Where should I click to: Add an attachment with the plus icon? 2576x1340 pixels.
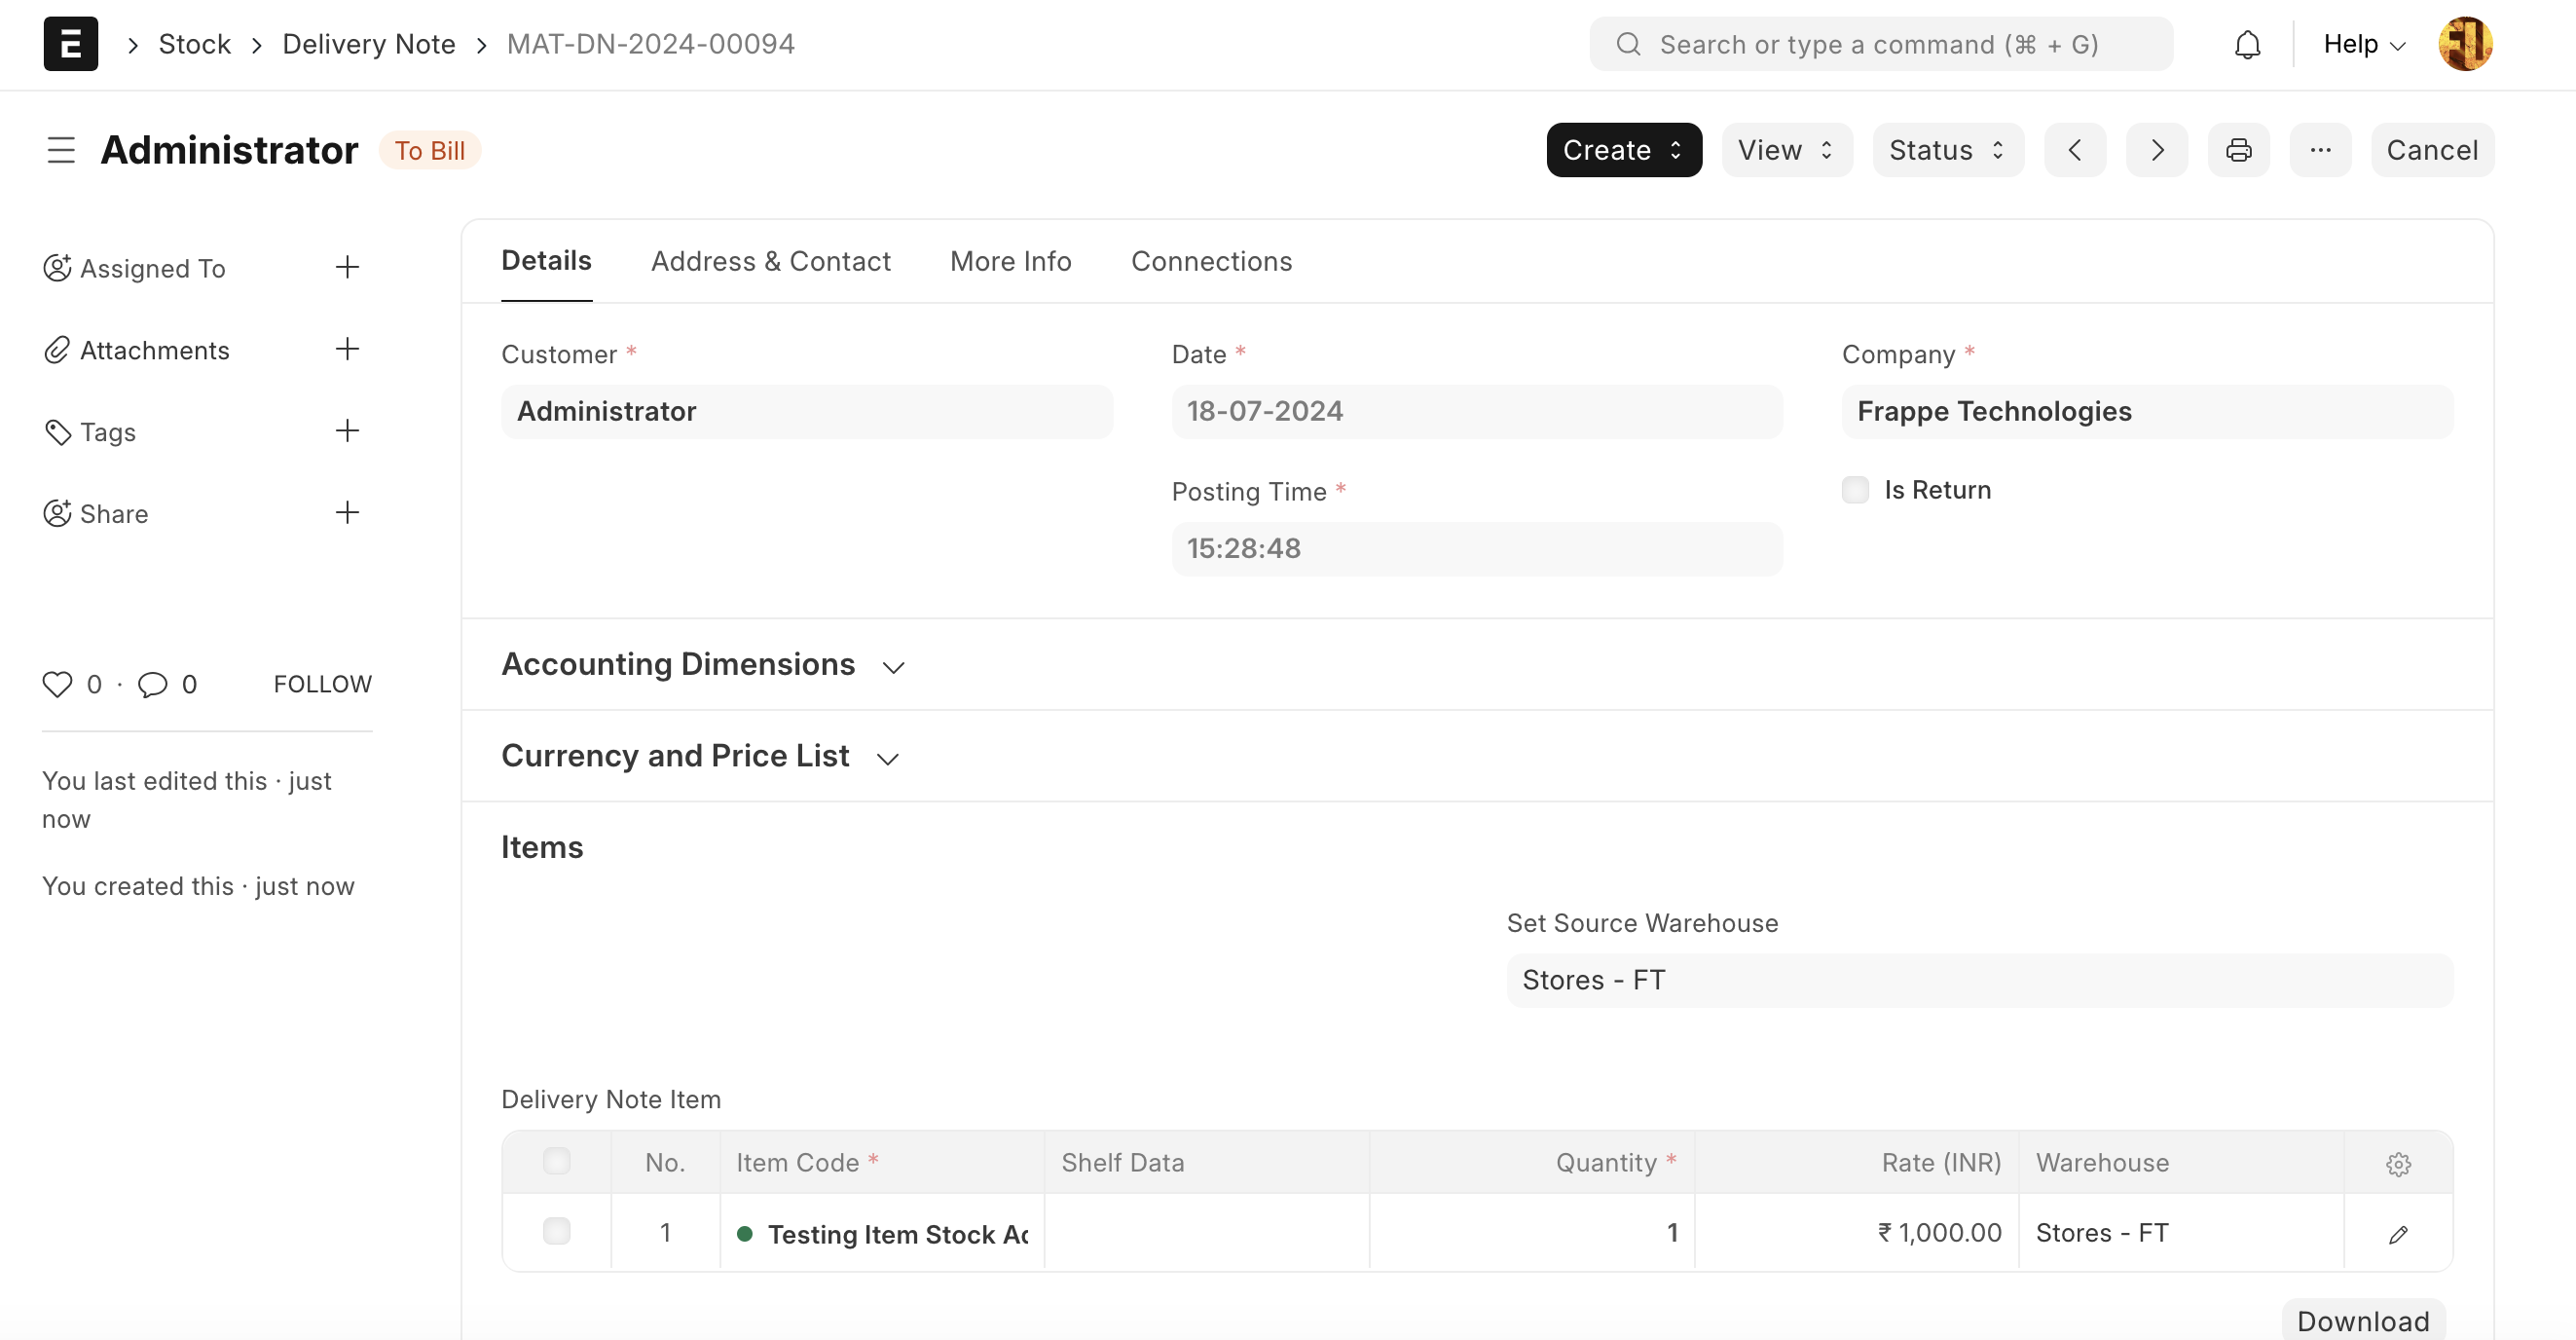tap(347, 349)
